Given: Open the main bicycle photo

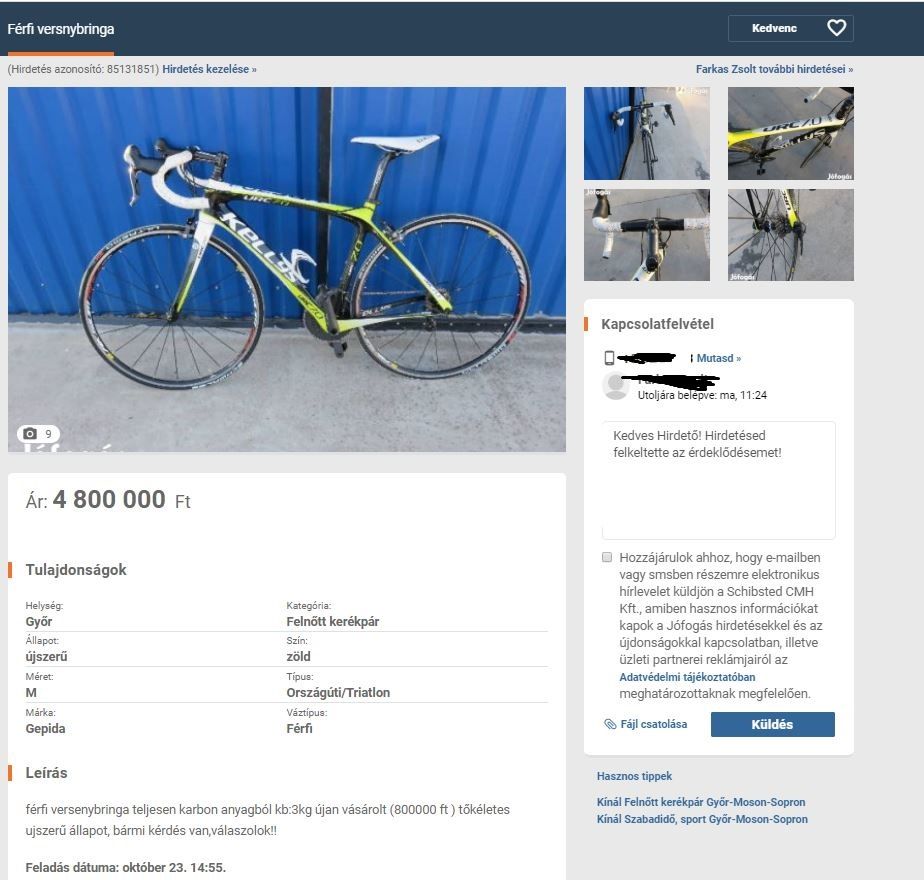Looking at the screenshot, I should (x=287, y=269).
